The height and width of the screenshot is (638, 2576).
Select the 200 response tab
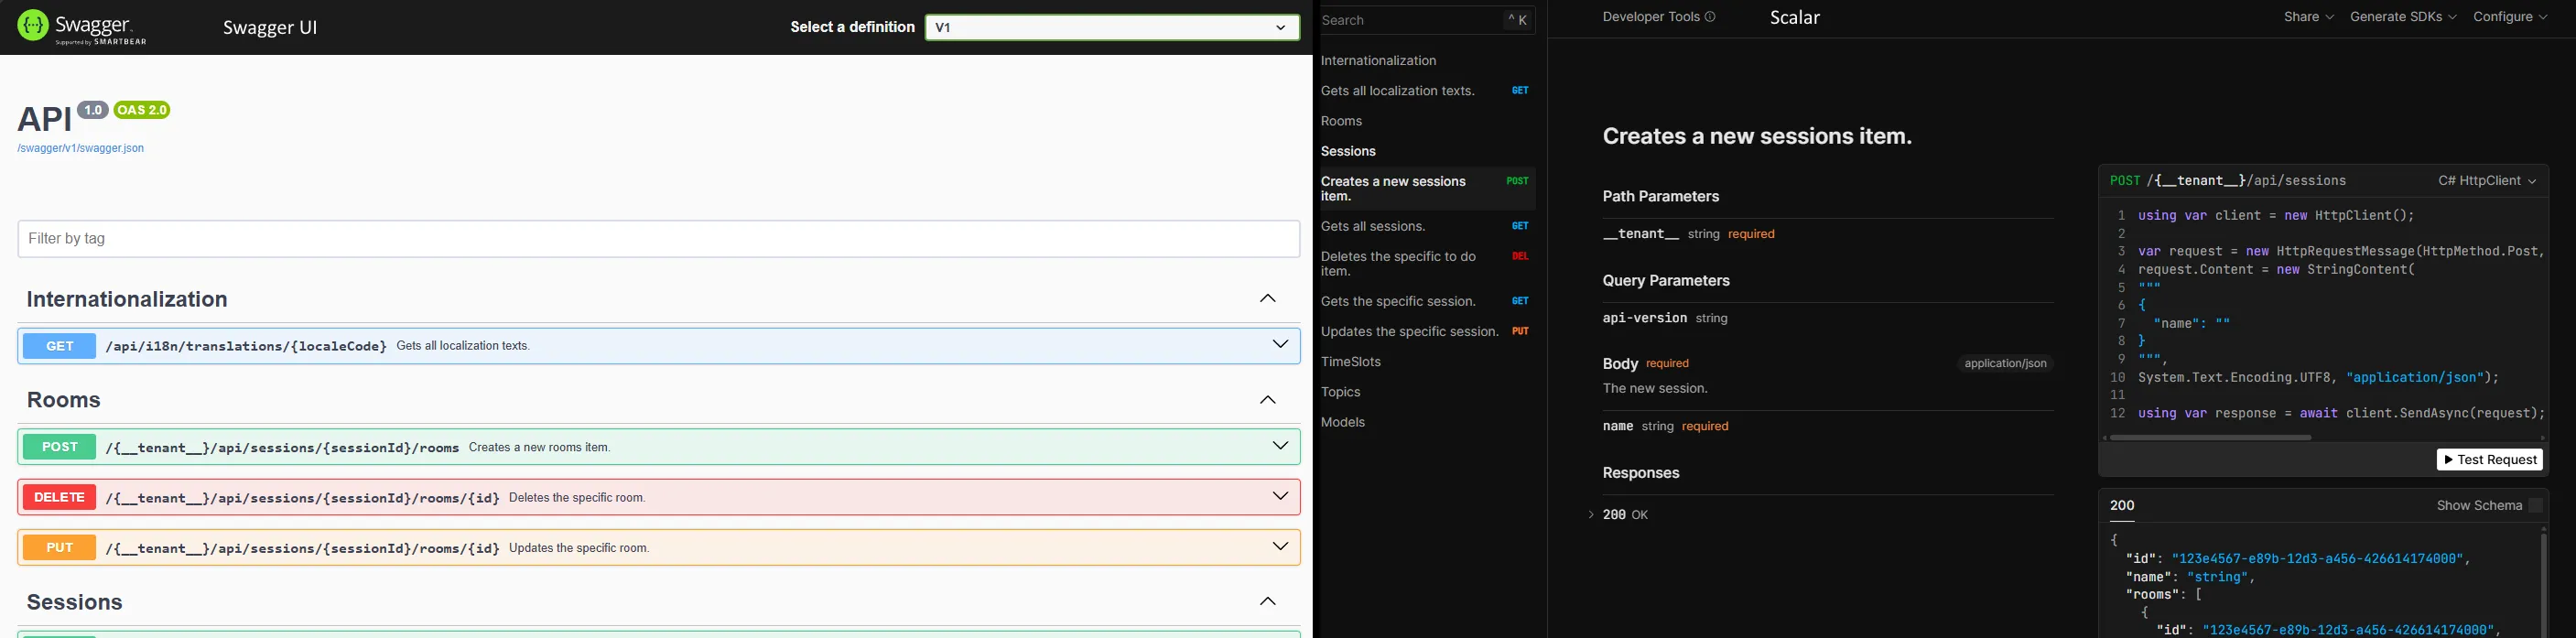[2122, 506]
